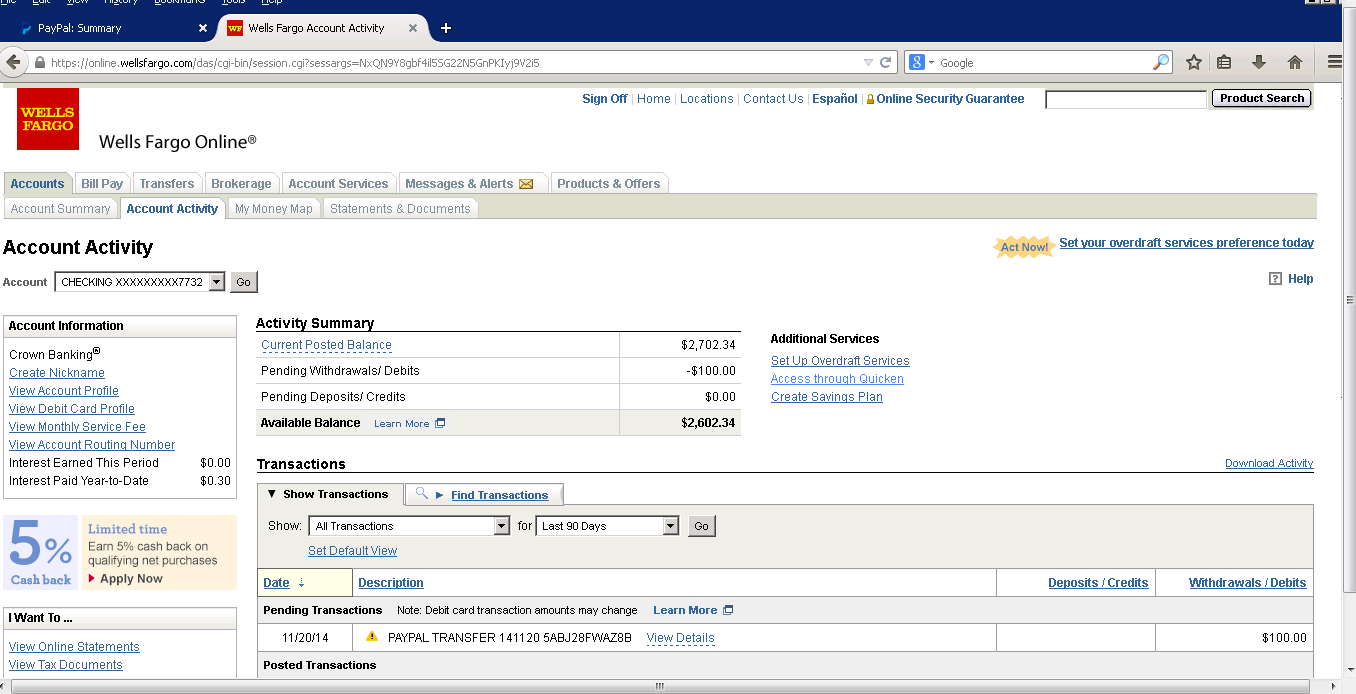Open new browser tab with plus icon
This screenshot has height=694, width=1356.
446,28
